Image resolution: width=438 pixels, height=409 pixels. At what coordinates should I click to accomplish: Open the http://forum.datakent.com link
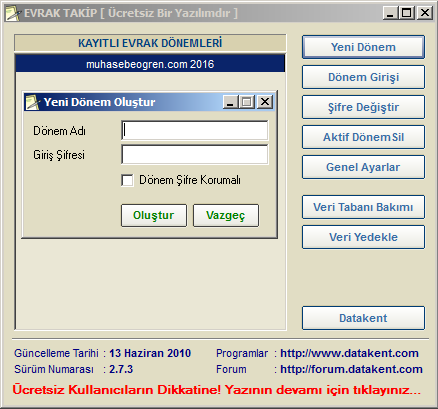coord(351,369)
